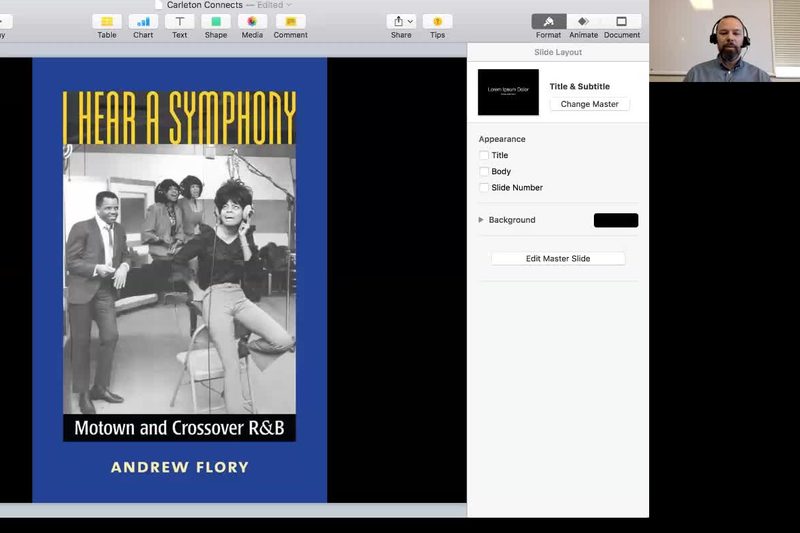Click the Appearance section label
Viewport: 800px width, 533px height.
coord(502,139)
